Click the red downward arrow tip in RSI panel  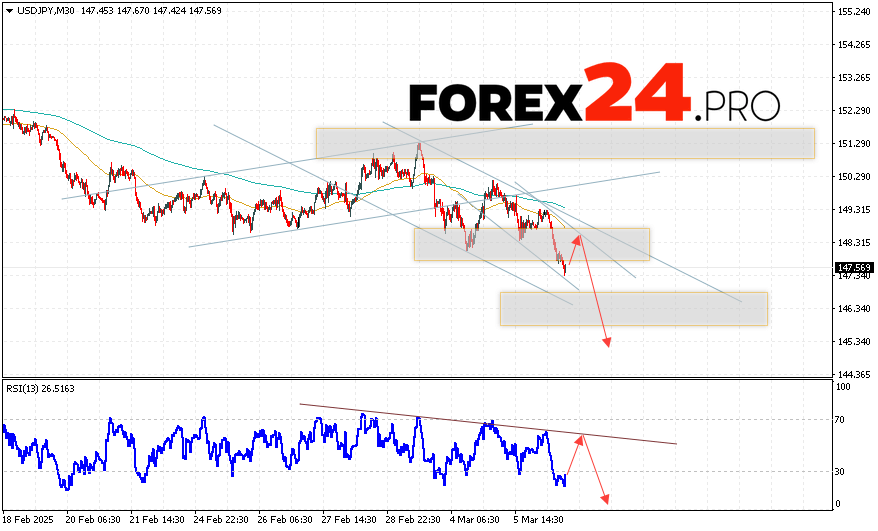pyautogui.click(x=603, y=499)
